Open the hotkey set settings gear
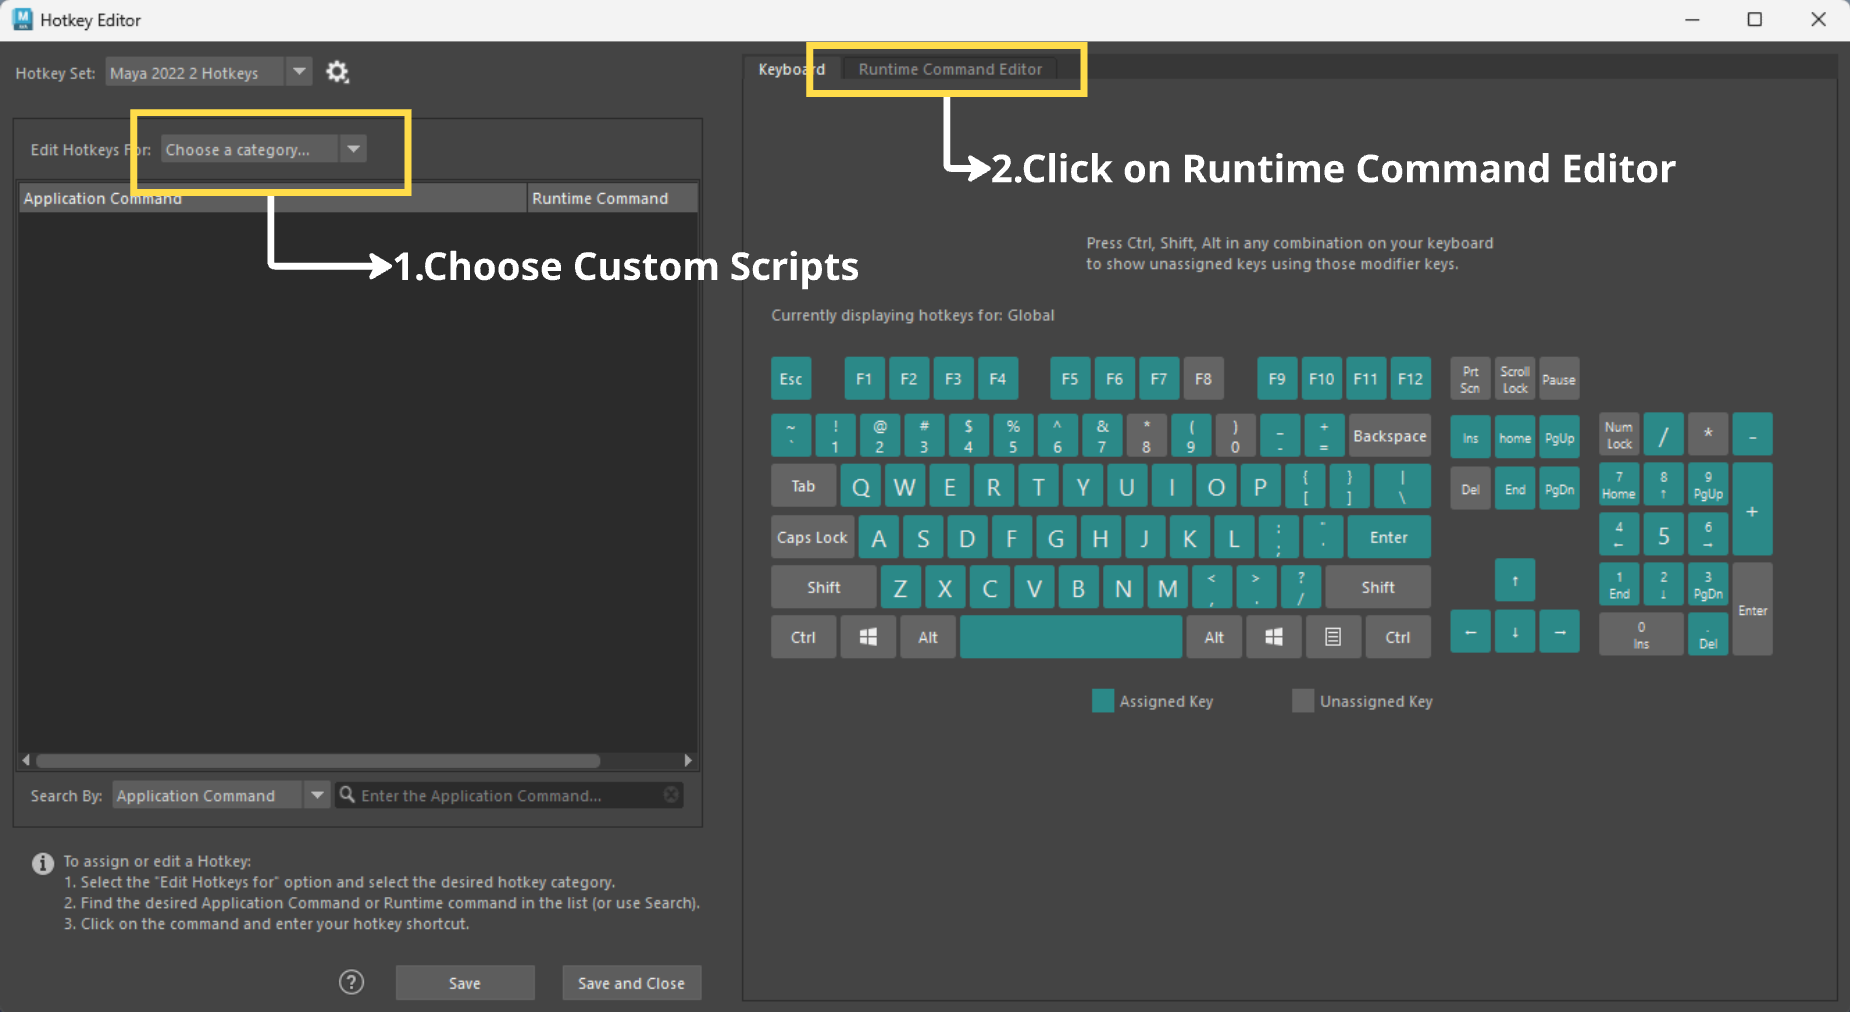Viewport: 1850px width, 1012px height. click(337, 72)
